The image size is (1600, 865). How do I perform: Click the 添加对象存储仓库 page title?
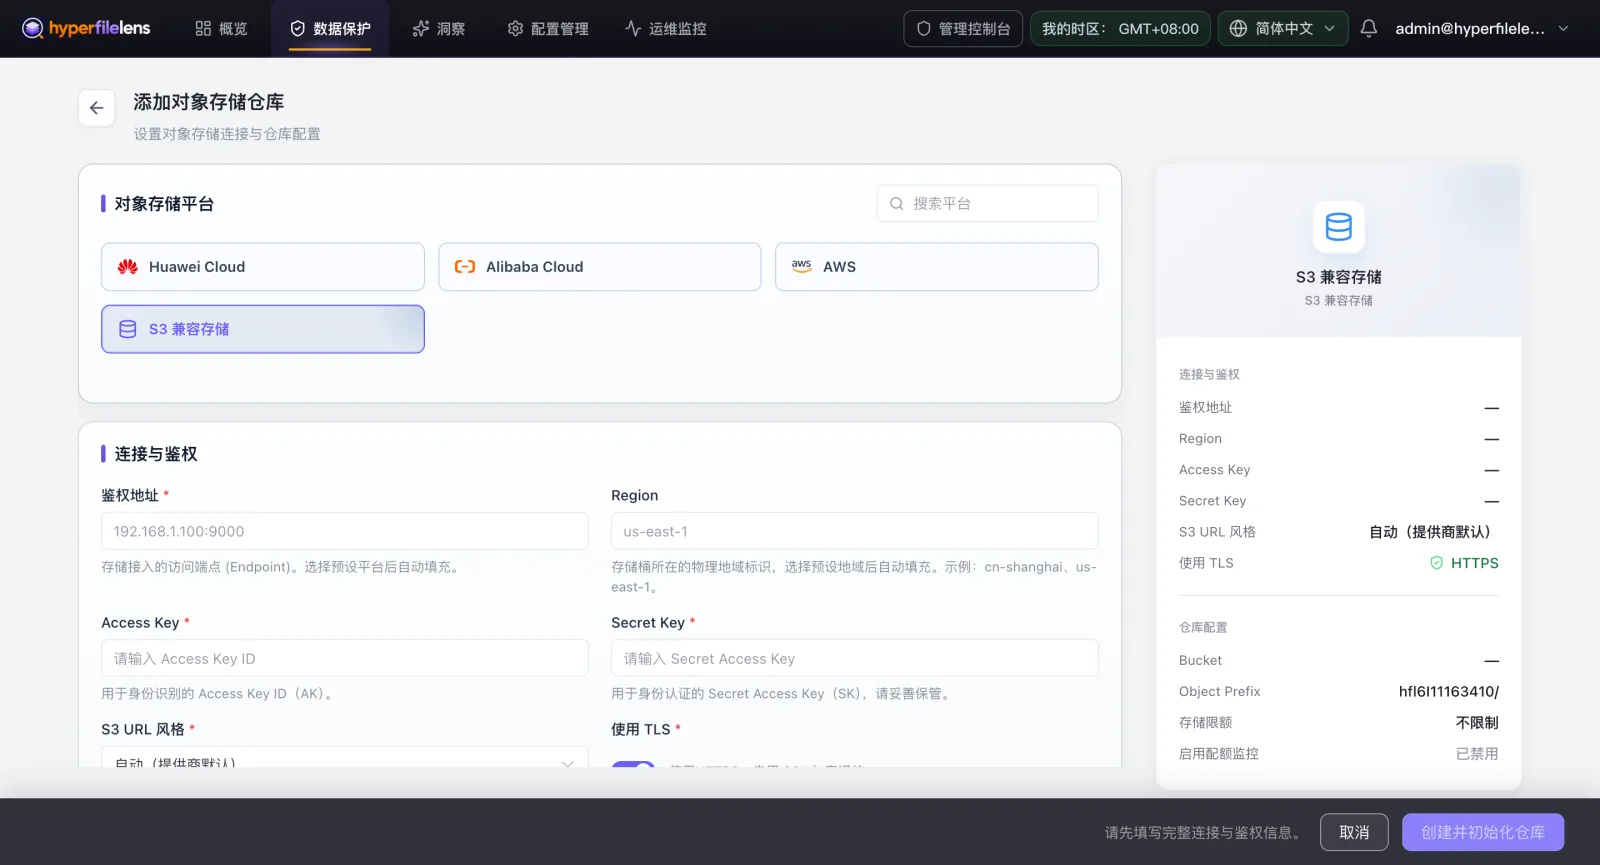209,102
